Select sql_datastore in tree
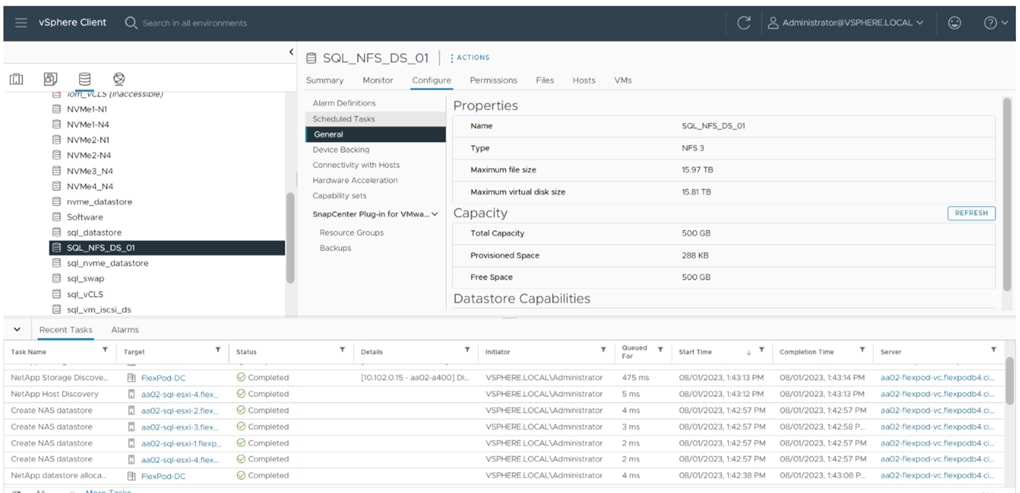 94,232
